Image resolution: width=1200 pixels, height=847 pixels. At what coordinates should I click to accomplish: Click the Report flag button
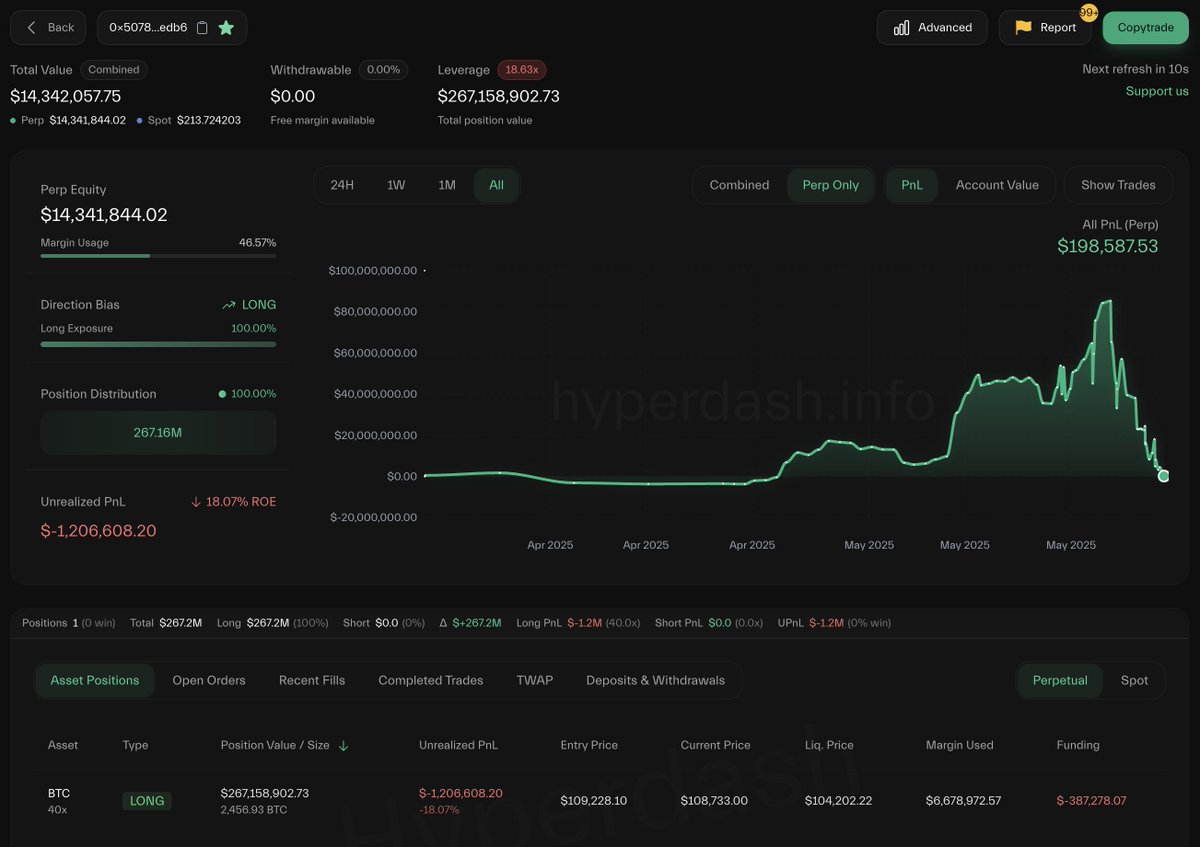[1045, 28]
